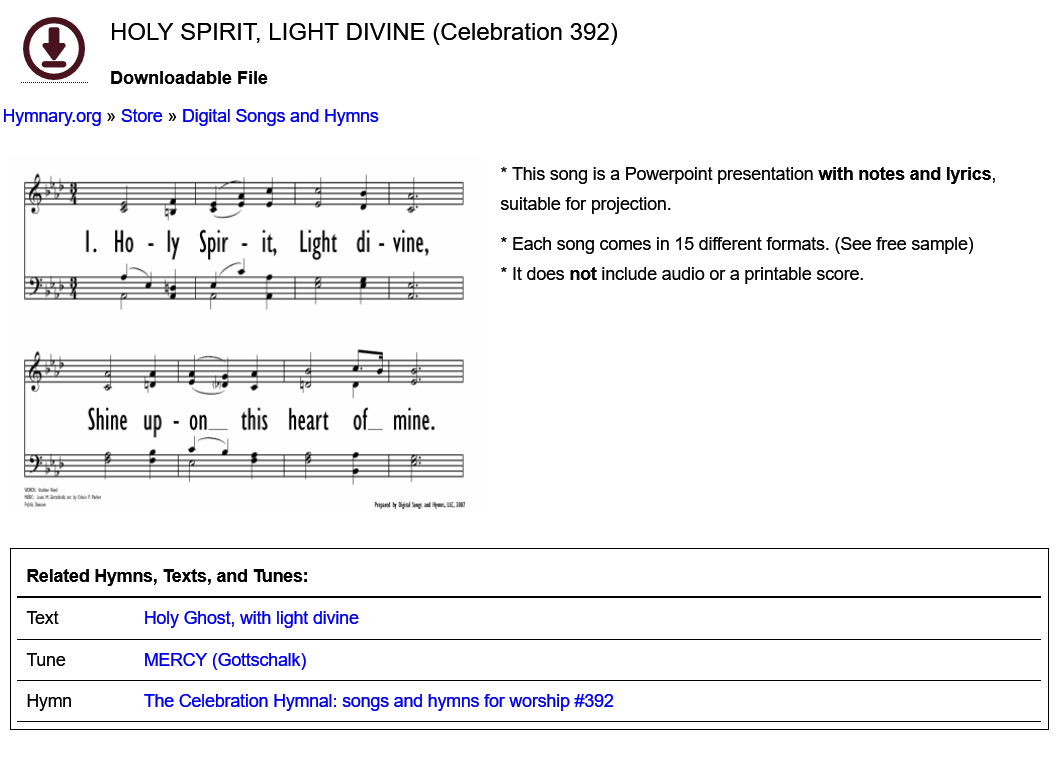This screenshot has width=1059, height=768.
Task: Click the 'Related Hymns, Texts, and Tunes:' heading
Action: tap(167, 576)
